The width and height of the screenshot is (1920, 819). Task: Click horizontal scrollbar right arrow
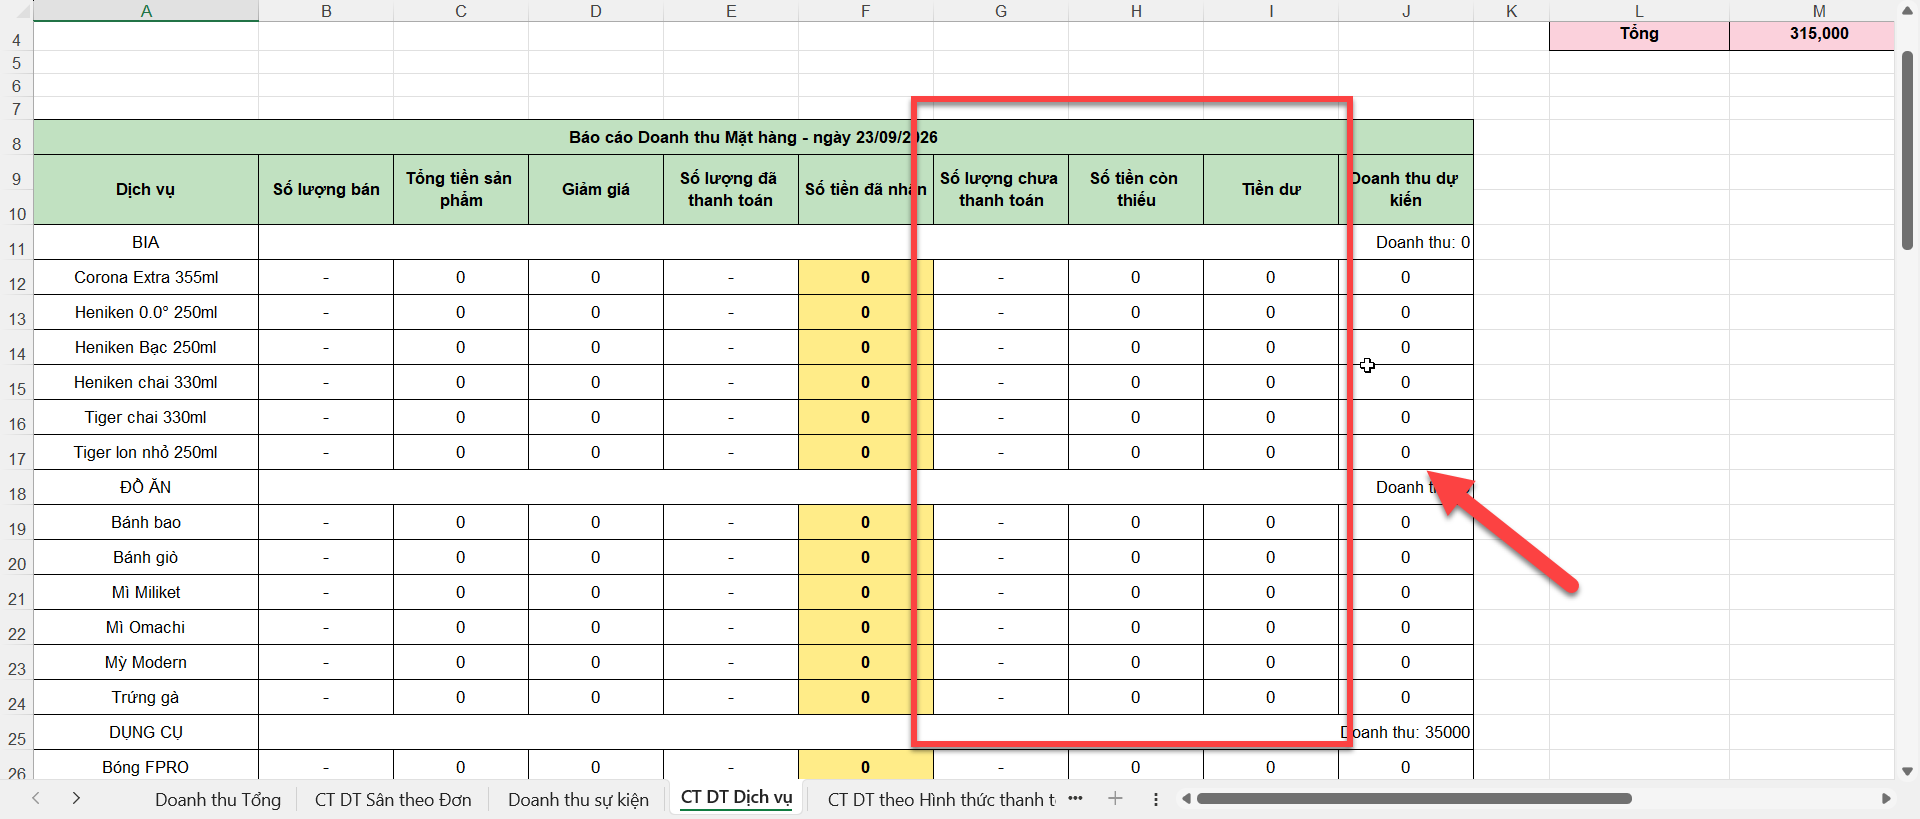(x=1886, y=798)
